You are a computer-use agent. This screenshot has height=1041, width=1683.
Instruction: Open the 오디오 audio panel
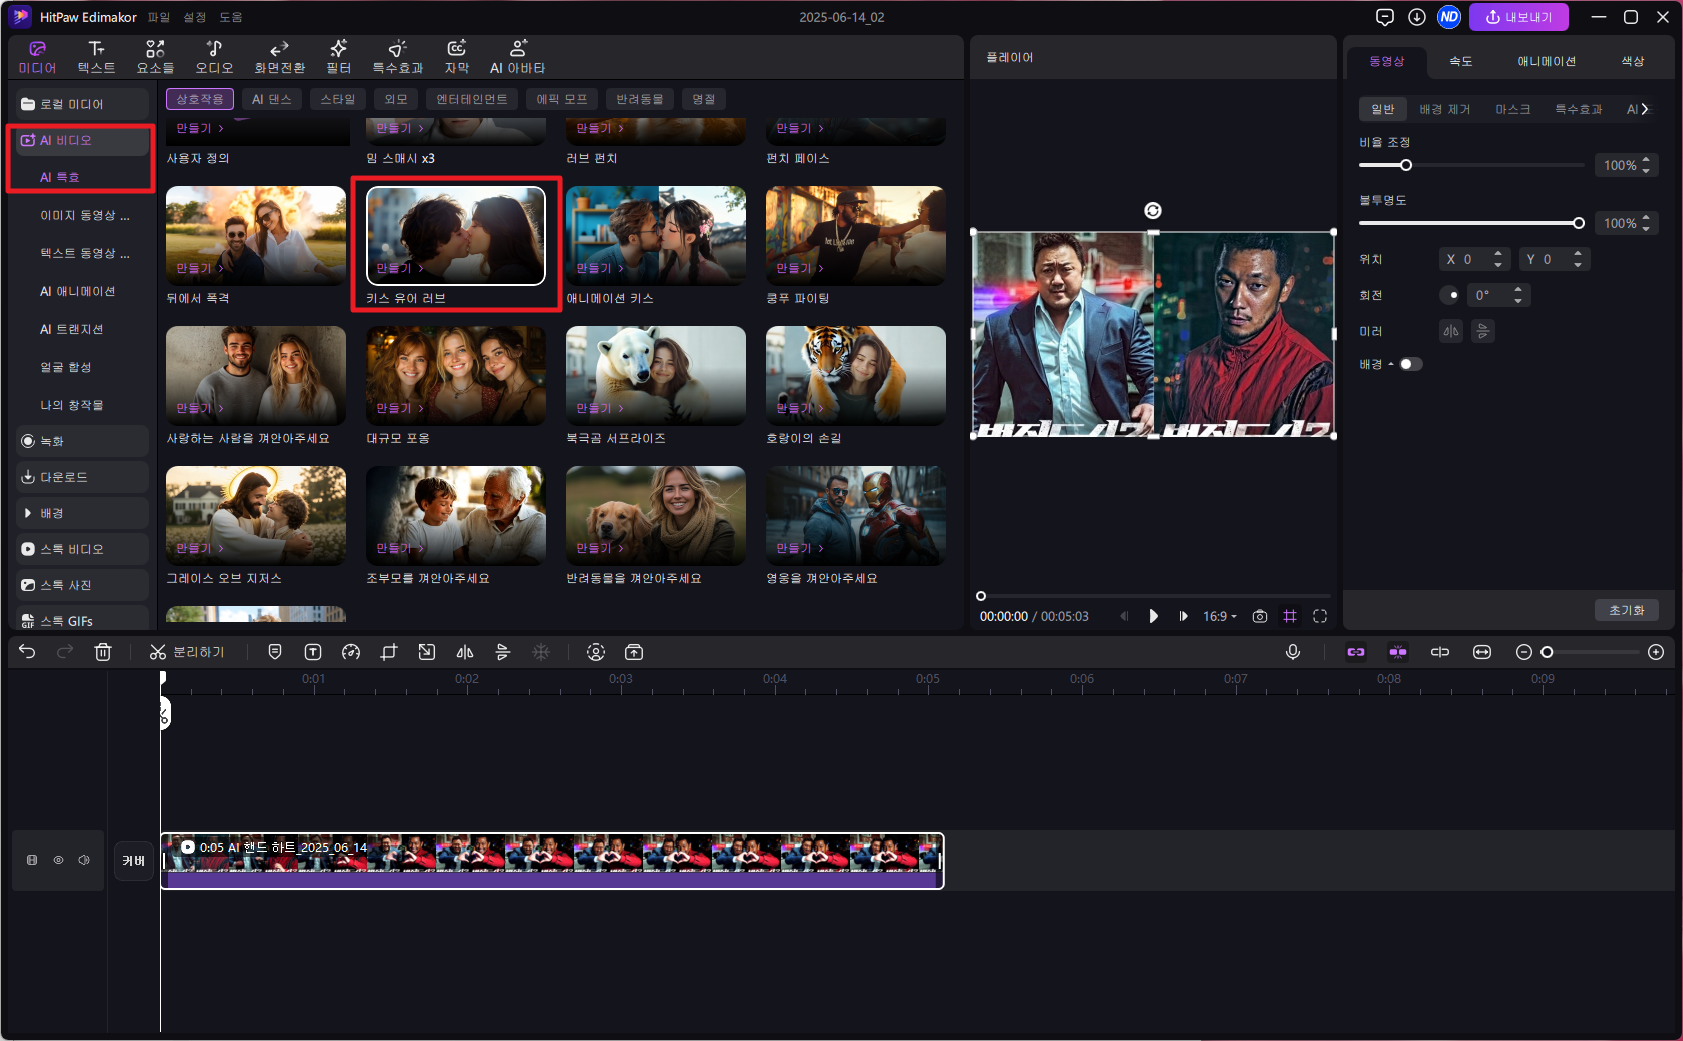tap(214, 57)
